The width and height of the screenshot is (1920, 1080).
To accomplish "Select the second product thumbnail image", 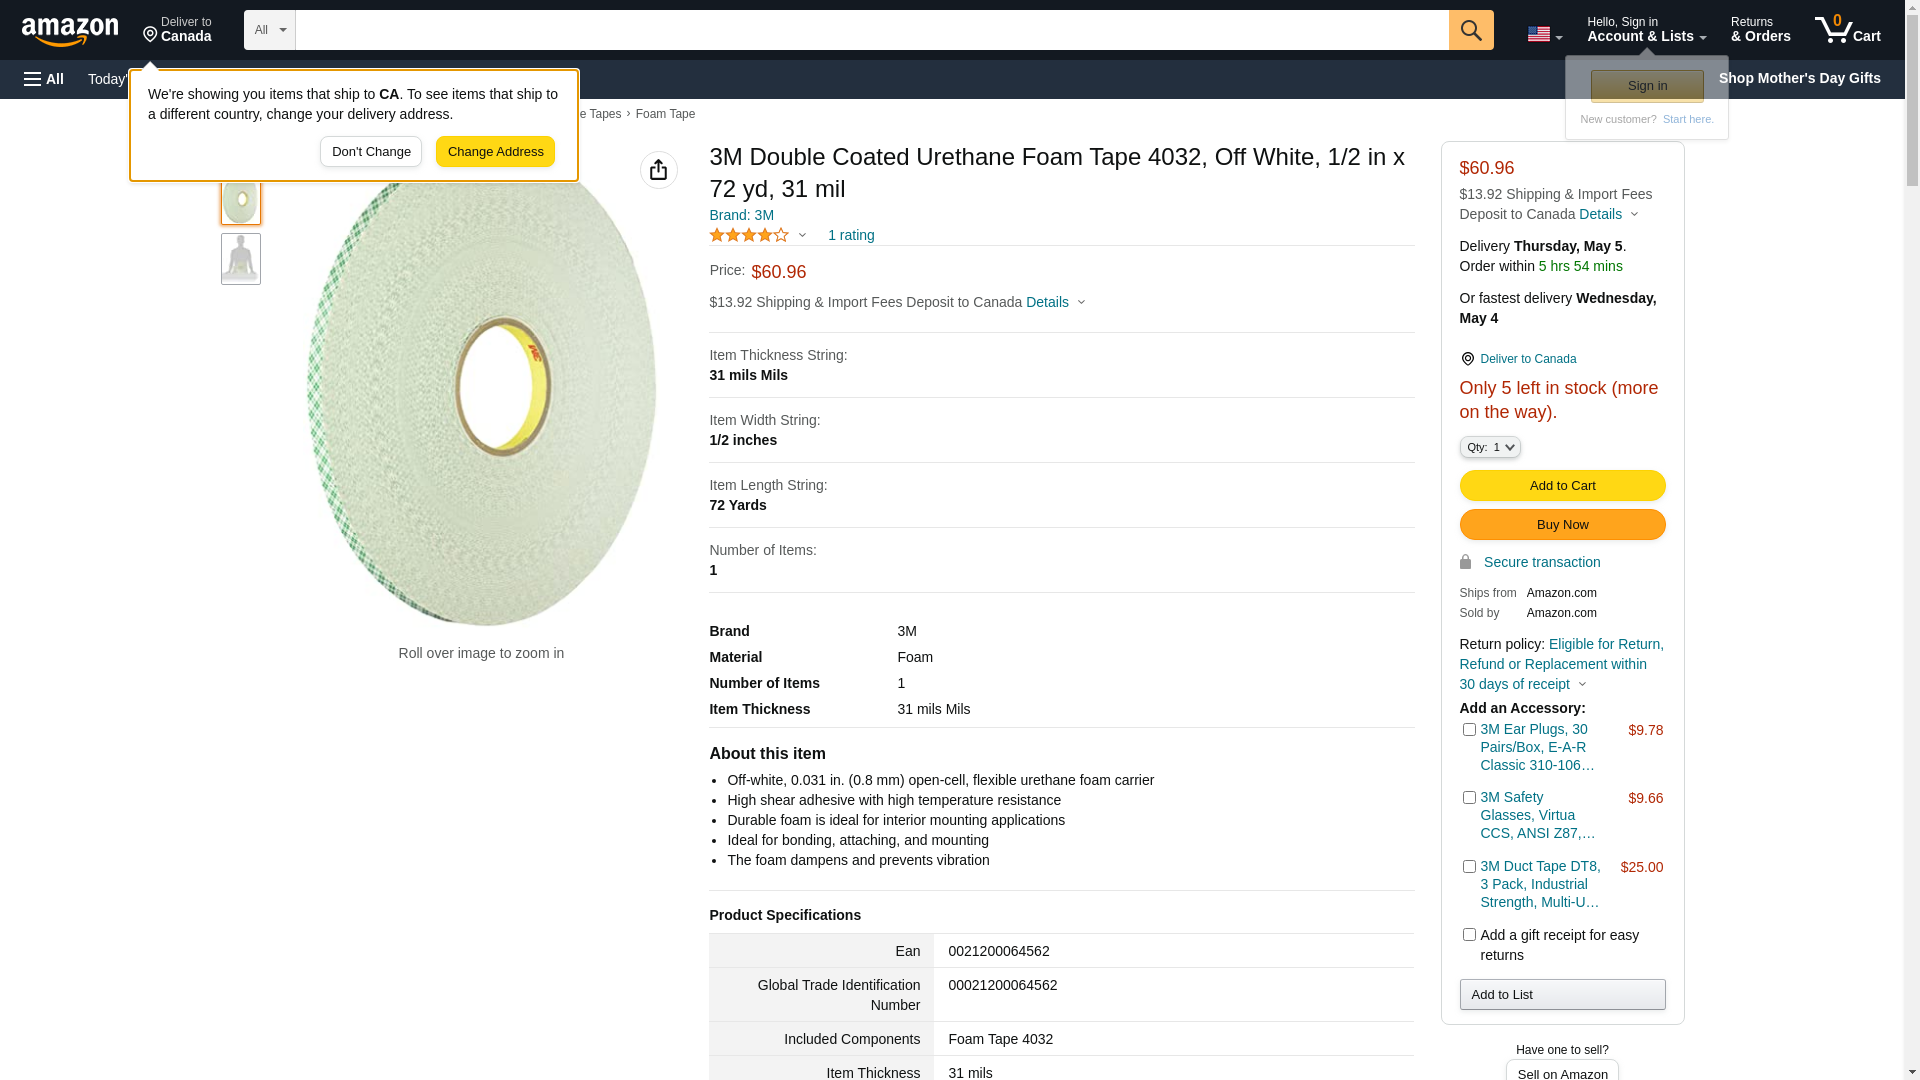I will click(241, 259).
